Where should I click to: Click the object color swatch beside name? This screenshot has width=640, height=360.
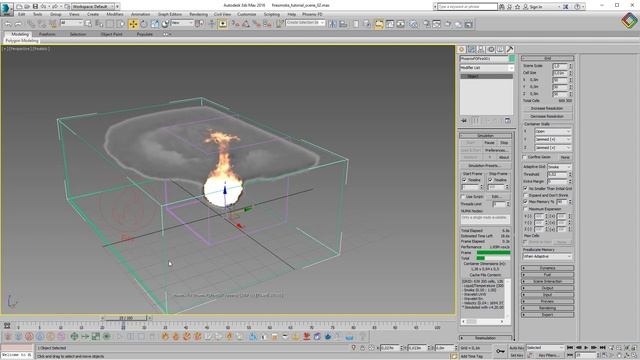click(x=512, y=59)
